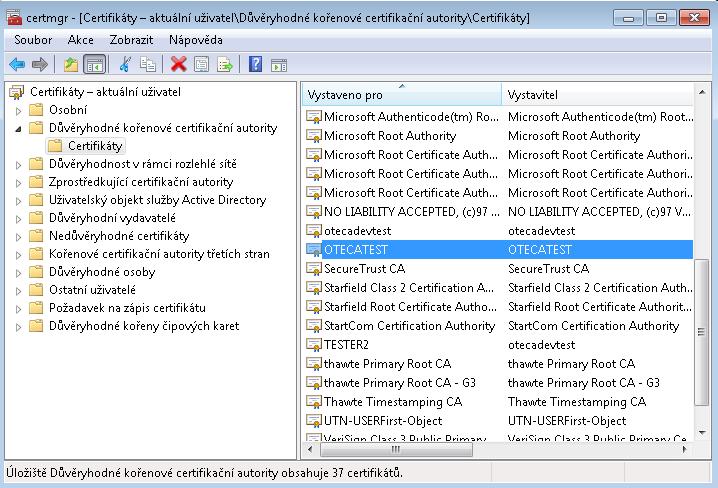
Task: Click the Back arrow toolbar icon
Action: coord(17,65)
